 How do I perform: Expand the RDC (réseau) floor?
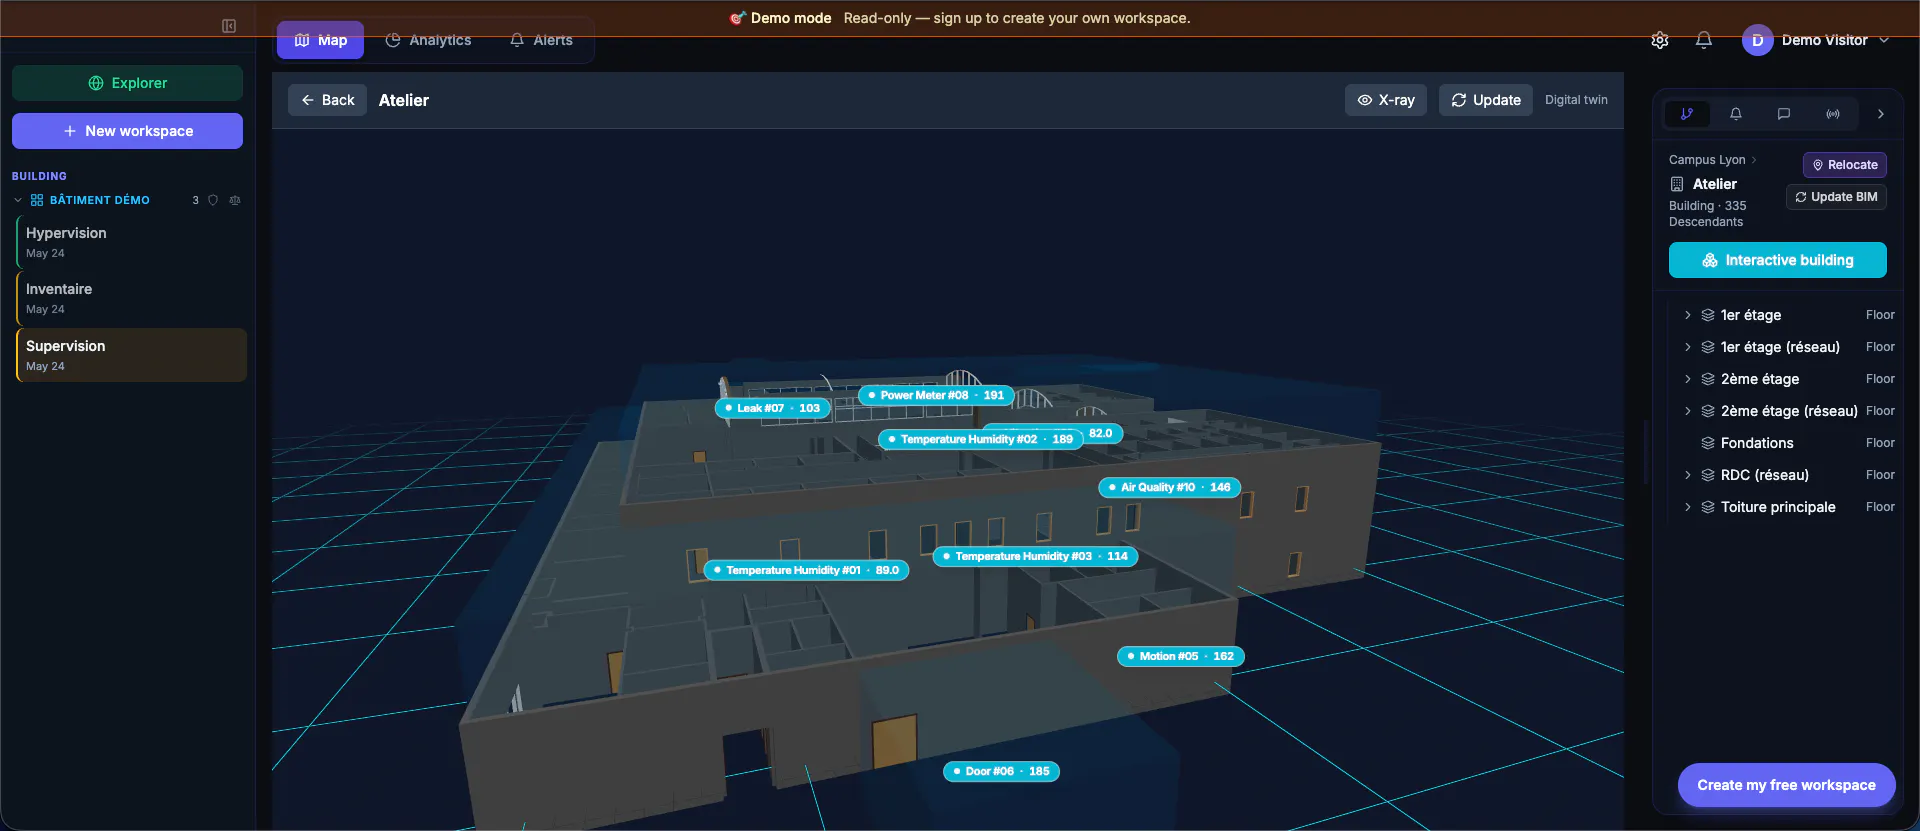1688,475
